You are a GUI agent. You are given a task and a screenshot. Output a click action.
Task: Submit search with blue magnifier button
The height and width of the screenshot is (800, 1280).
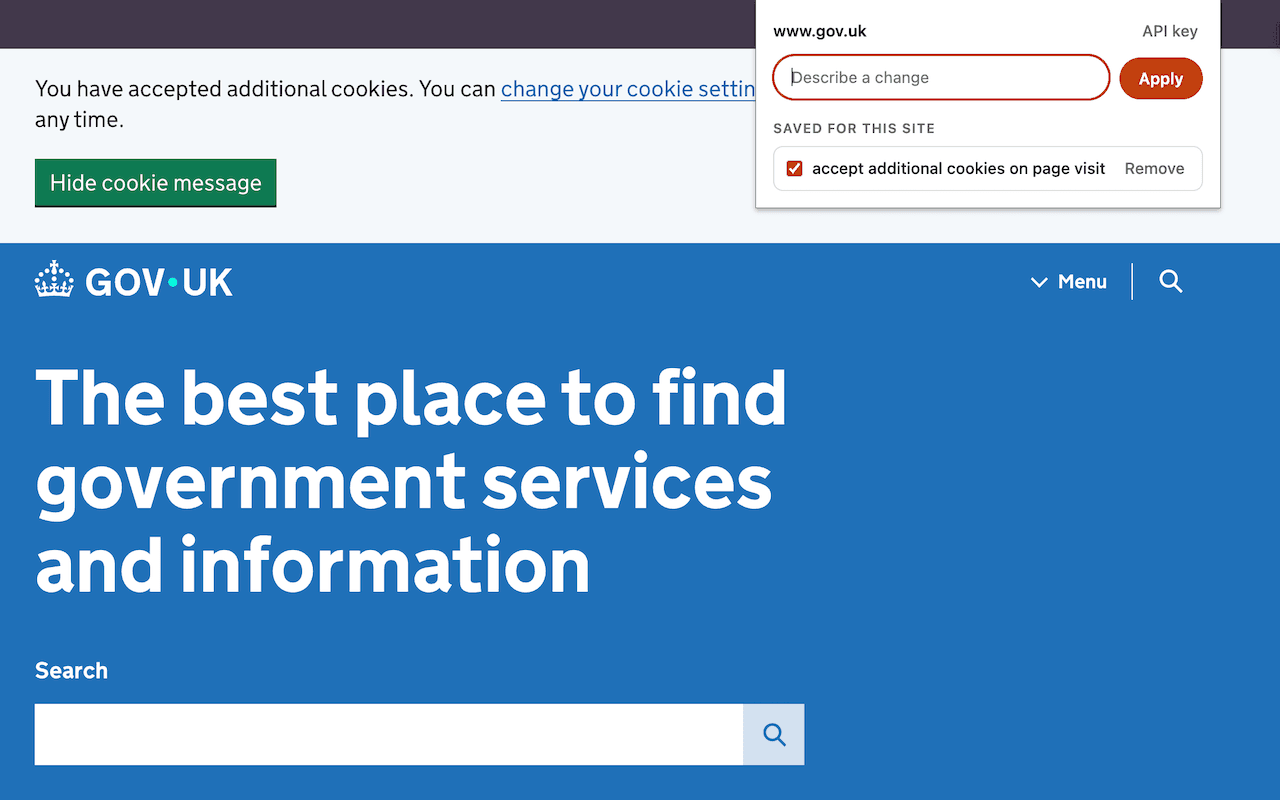click(774, 735)
